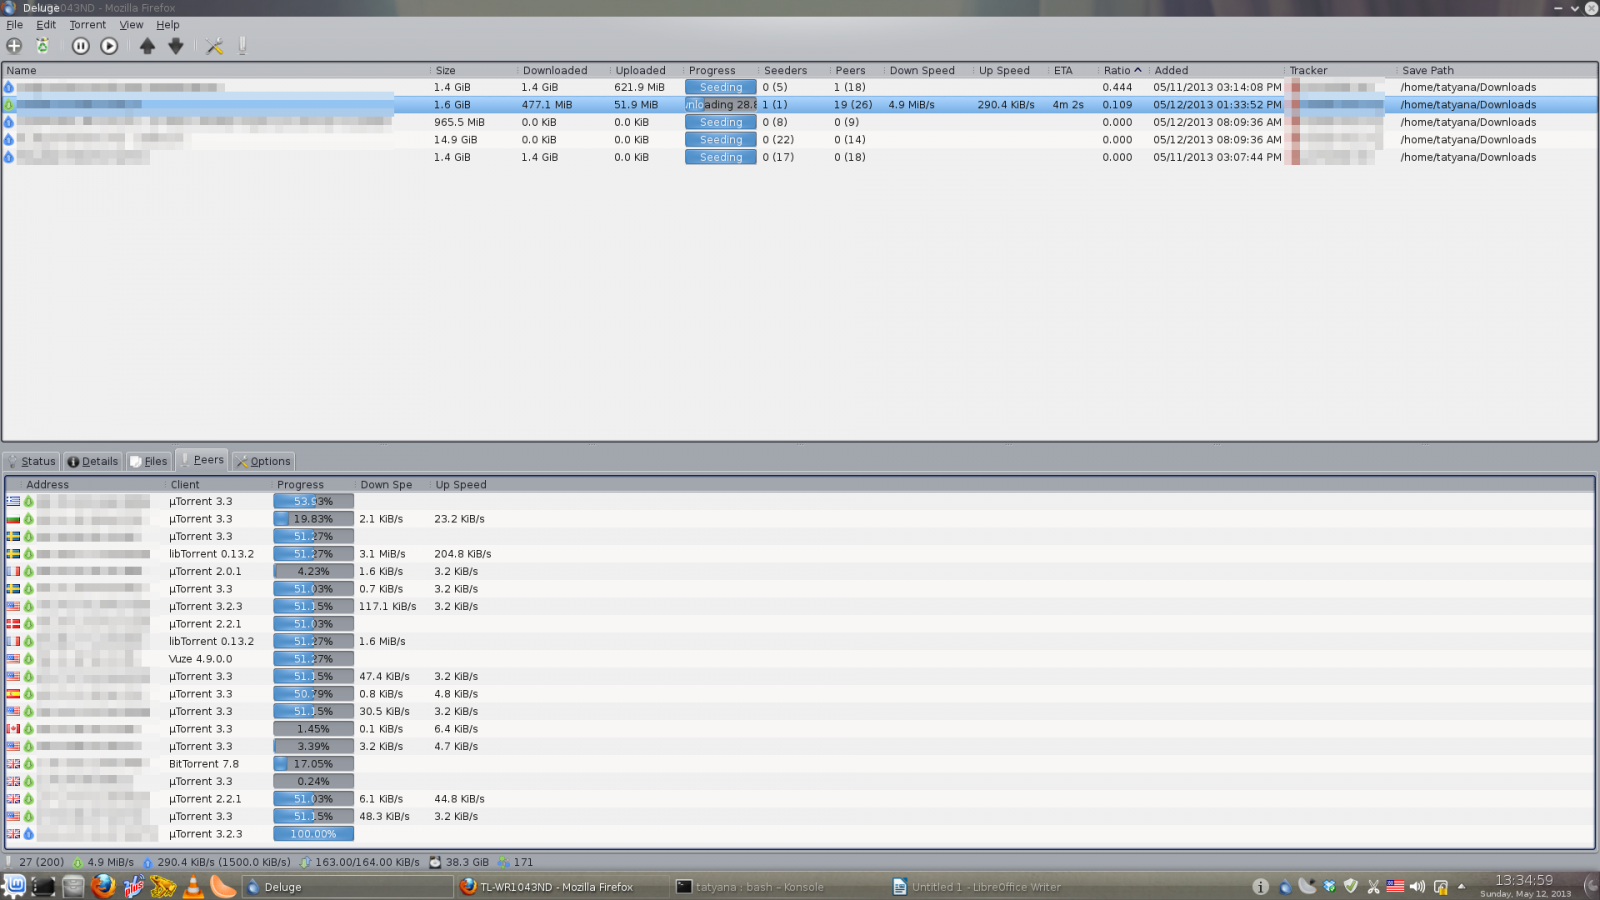This screenshot has width=1600, height=900.
Task: Click the 100.00% peer progress bar
Action: point(314,834)
